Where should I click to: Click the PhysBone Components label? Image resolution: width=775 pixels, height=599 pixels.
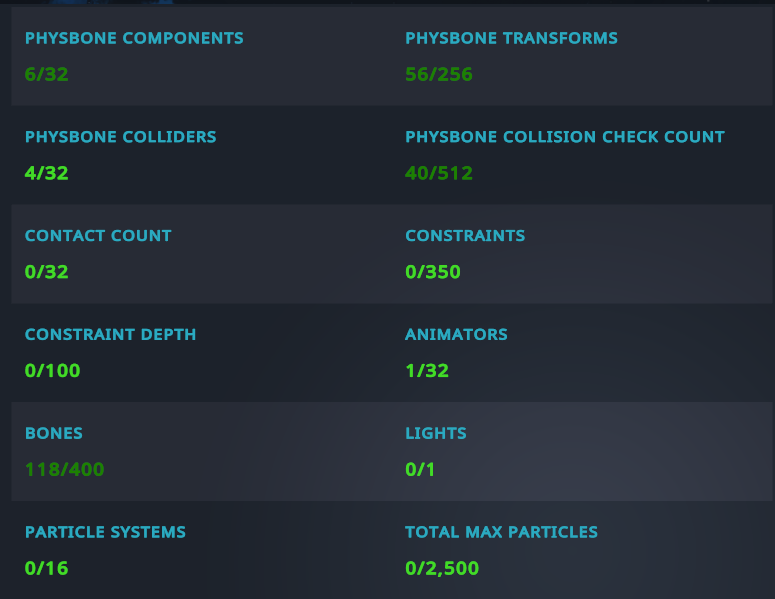coord(134,38)
